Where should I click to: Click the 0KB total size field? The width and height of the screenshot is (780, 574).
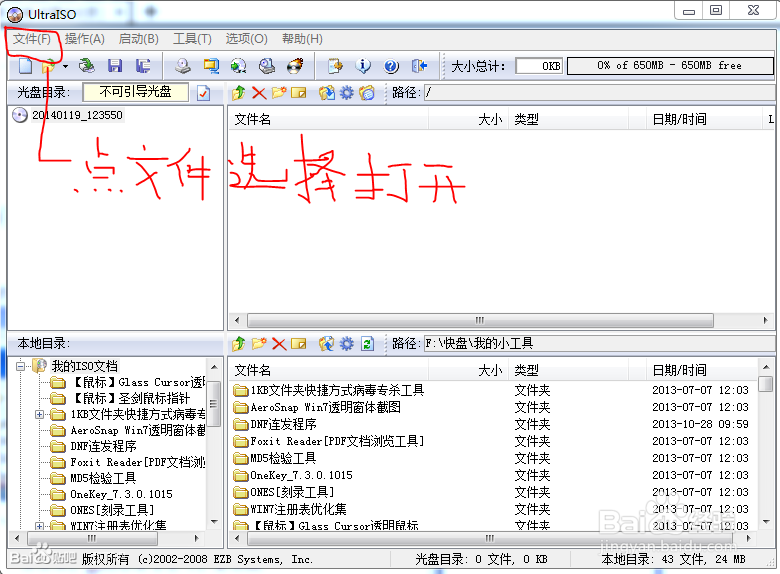[539, 66]
